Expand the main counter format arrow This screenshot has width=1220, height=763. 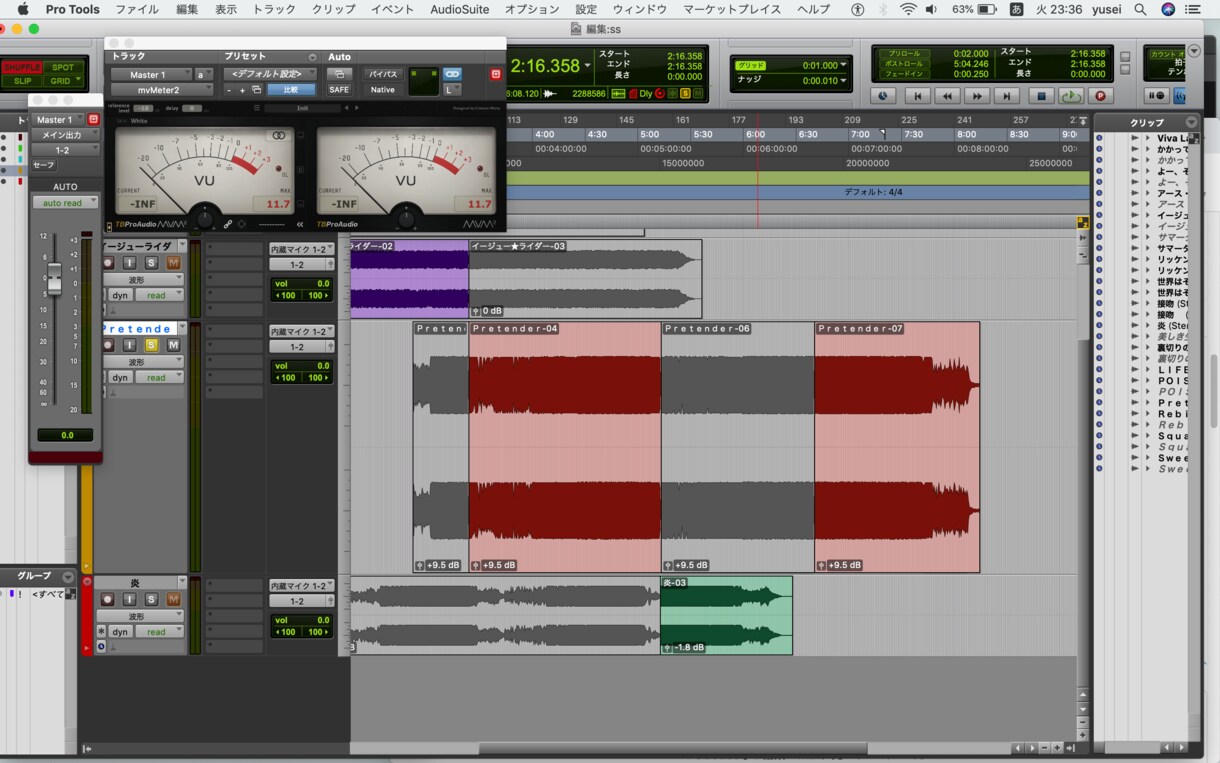tap(587, 66)
